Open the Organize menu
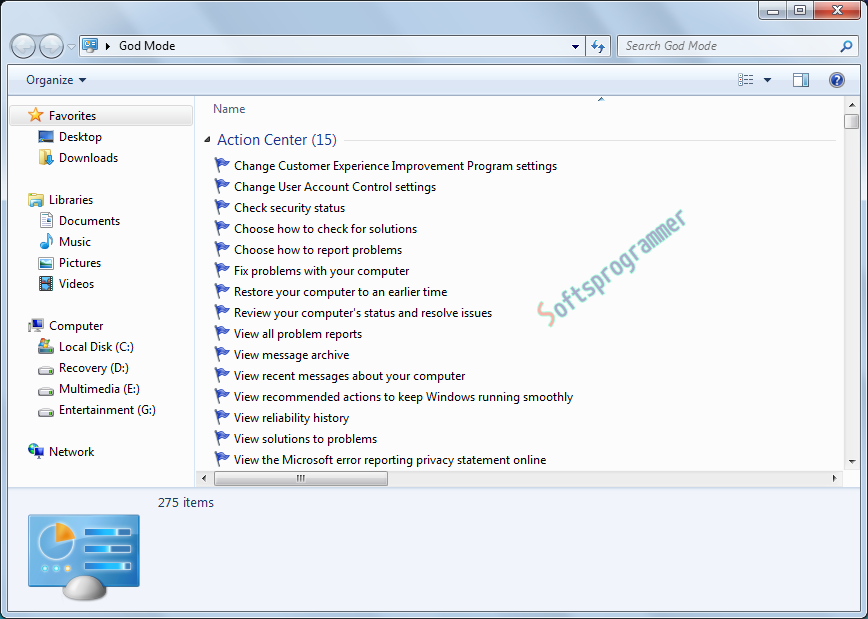Screen dimensions: 868x619 [x=48, y=79]
